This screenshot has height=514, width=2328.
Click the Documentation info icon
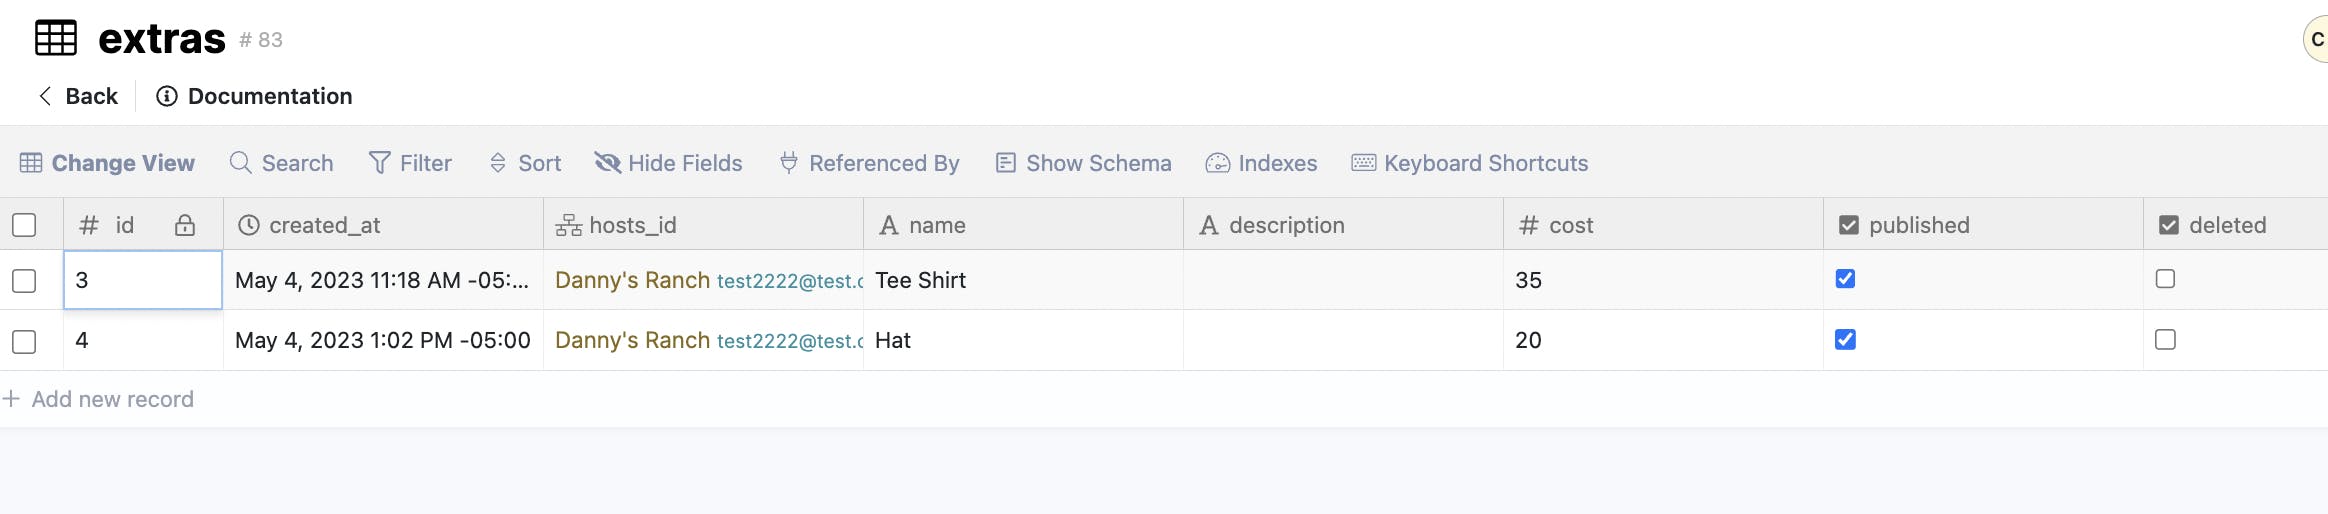[x=167, y=96]
